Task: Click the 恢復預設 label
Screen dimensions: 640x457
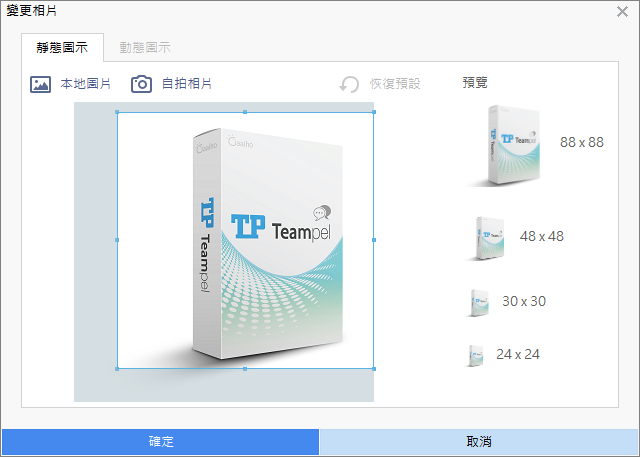Action: tap(395, 84)
